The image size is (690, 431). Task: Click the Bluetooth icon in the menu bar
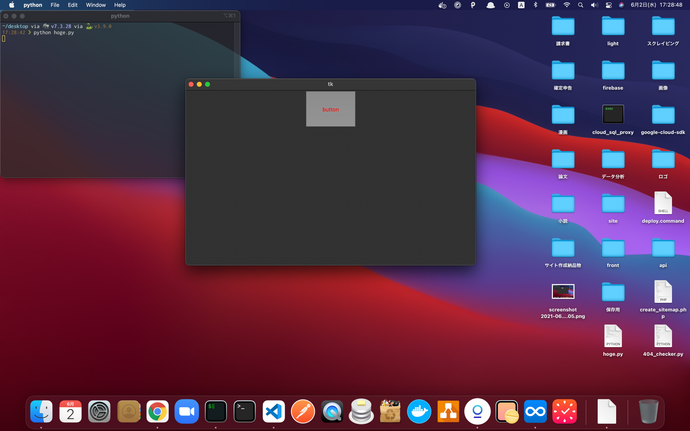[x=536, y=5]
